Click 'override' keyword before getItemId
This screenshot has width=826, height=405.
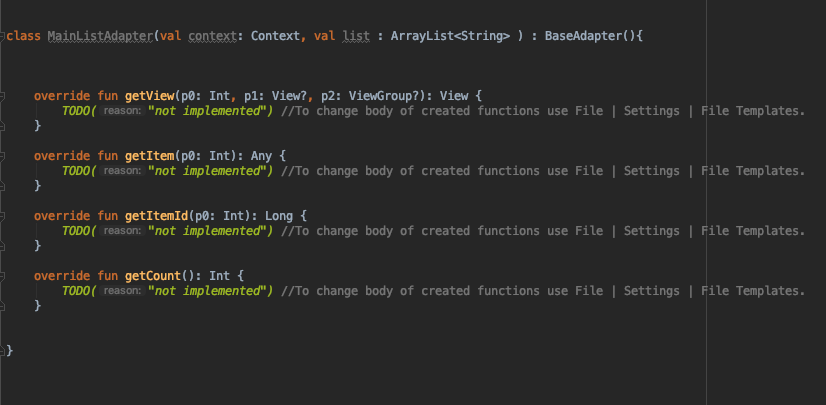(x=62, y=216)
